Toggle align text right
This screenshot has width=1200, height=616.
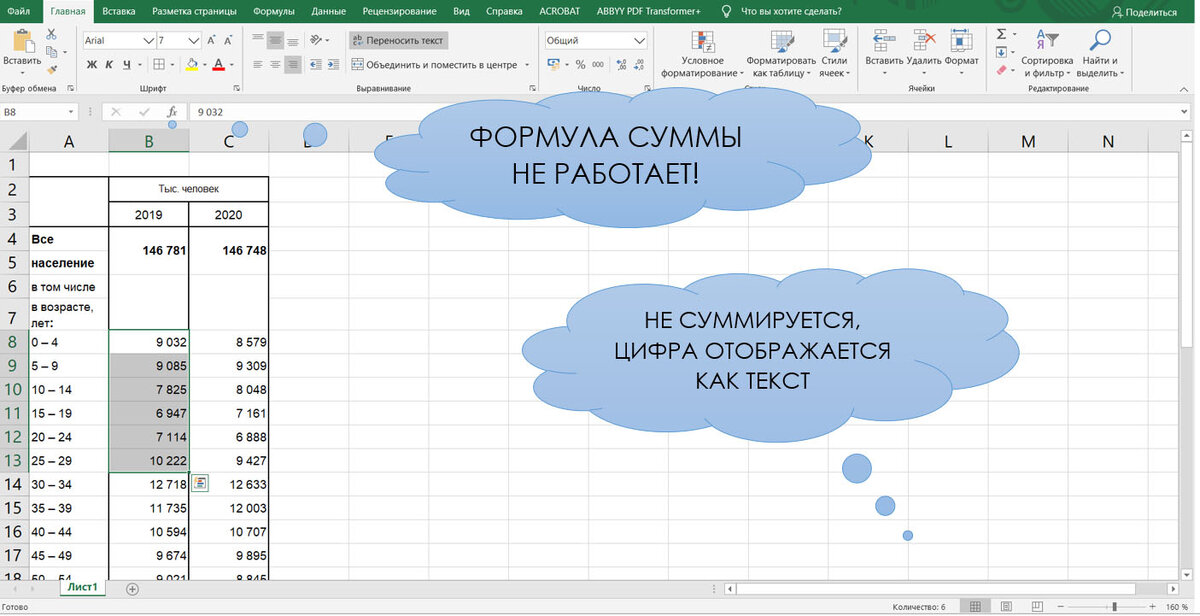click(293, 64)
